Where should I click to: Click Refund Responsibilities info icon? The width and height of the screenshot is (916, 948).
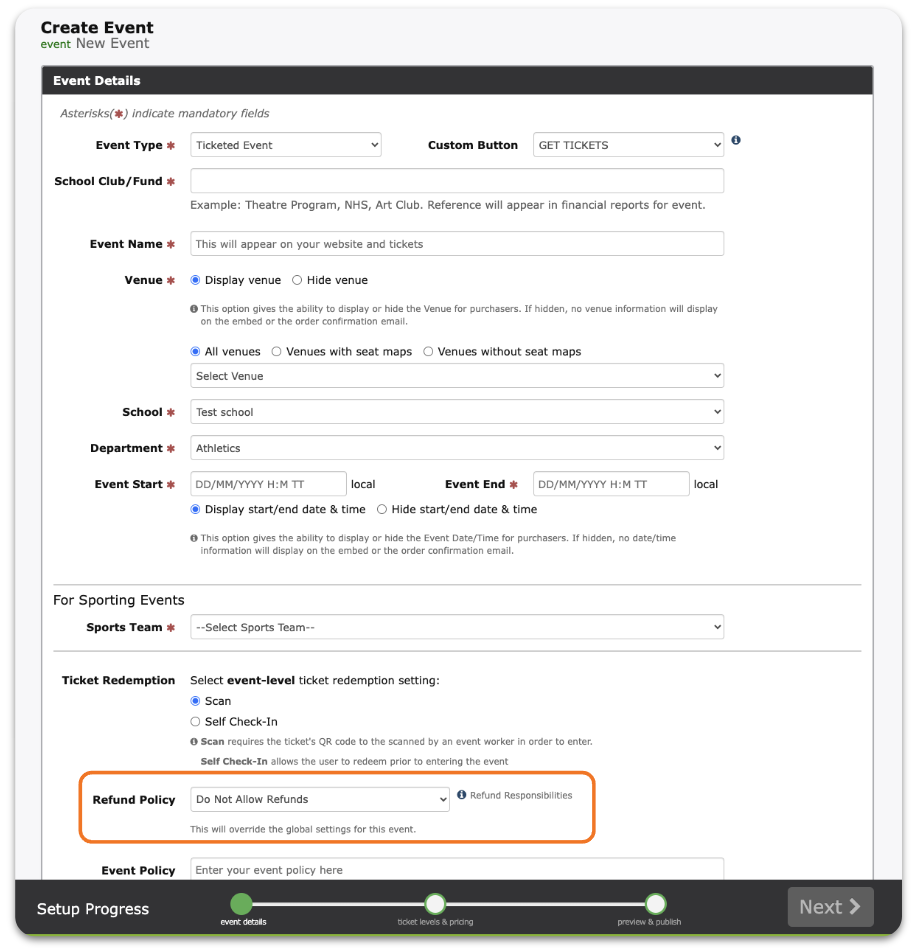click(x=462, y=796)
